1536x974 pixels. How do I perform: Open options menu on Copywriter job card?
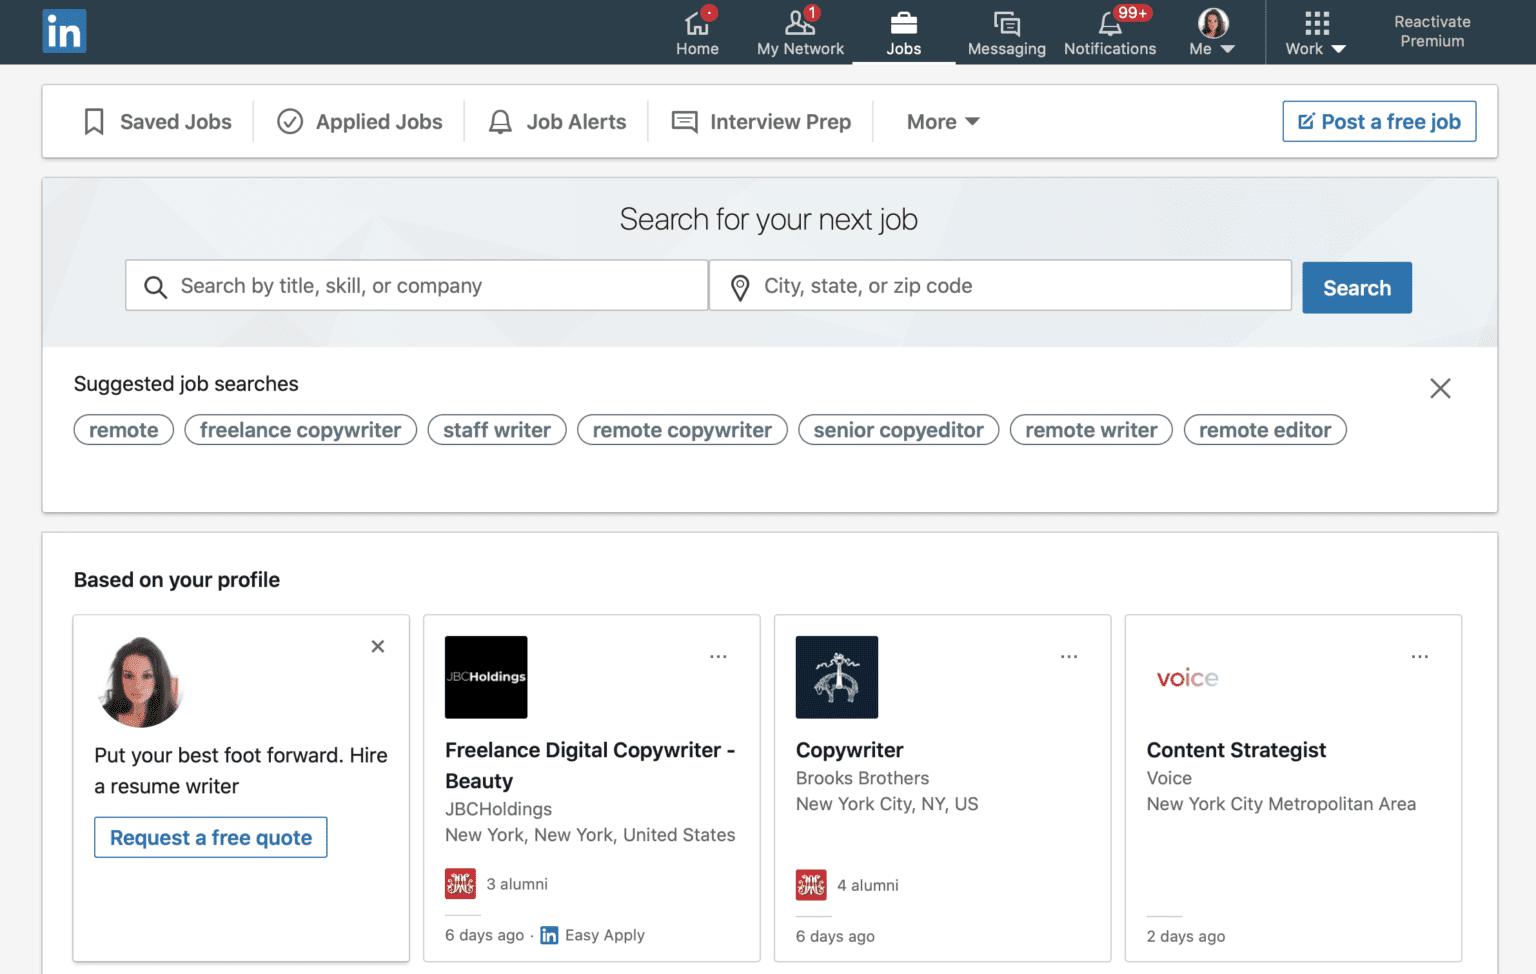1069,655
